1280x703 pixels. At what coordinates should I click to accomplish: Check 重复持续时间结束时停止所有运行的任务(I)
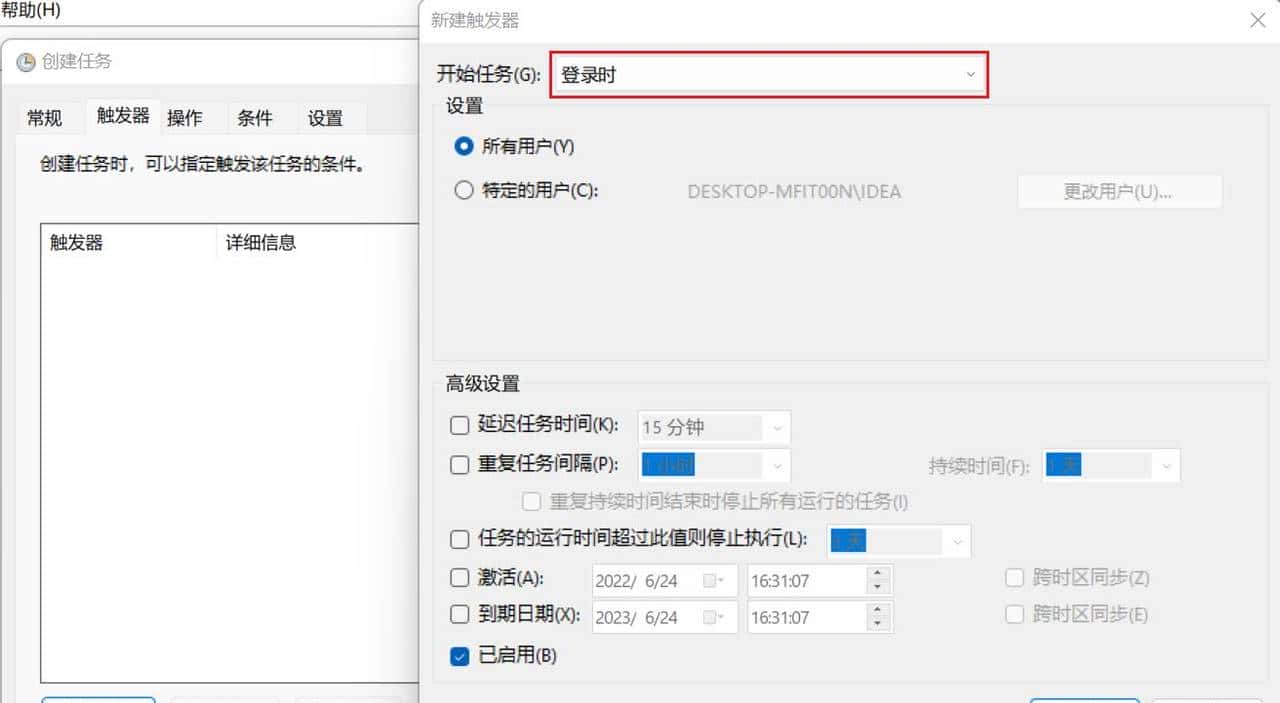click(x=531, y=501)
